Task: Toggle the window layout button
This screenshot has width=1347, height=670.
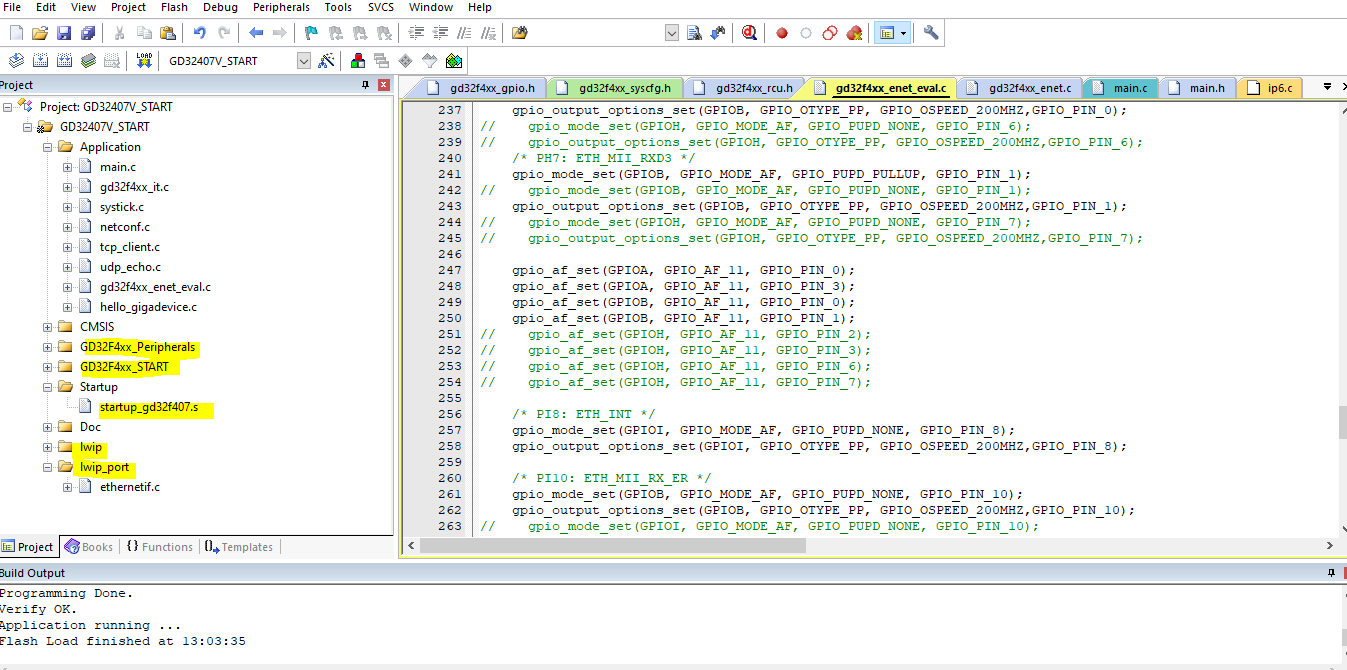Action: tap(885, 33)
